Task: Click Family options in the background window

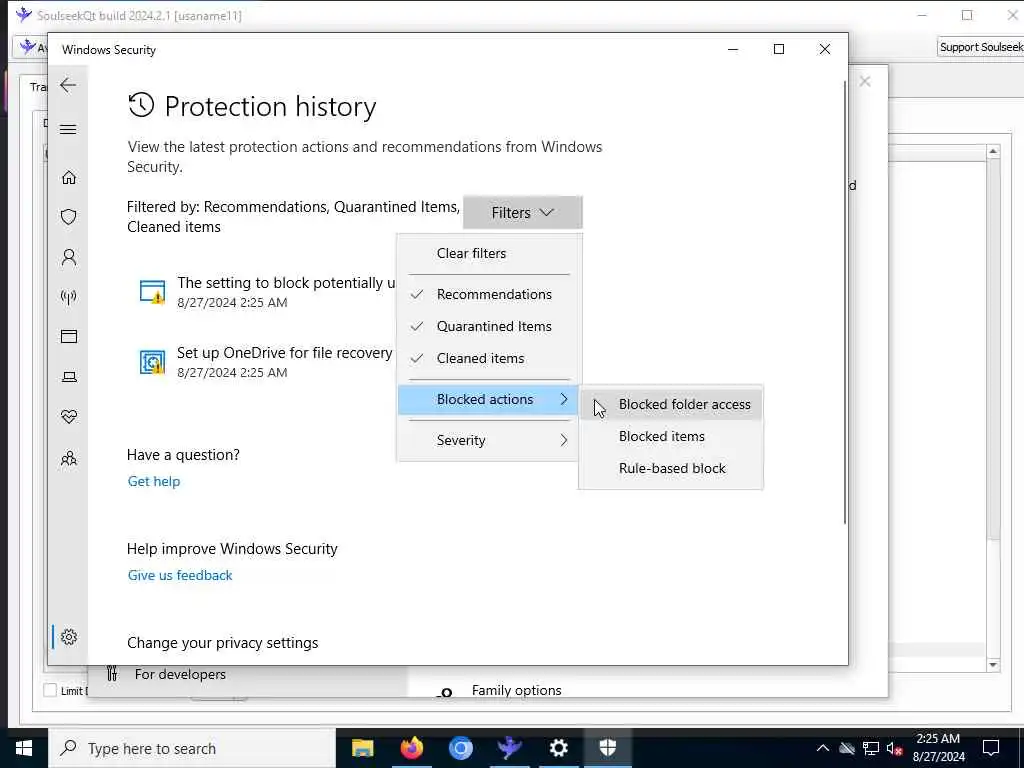Action: tap(517, 691)
